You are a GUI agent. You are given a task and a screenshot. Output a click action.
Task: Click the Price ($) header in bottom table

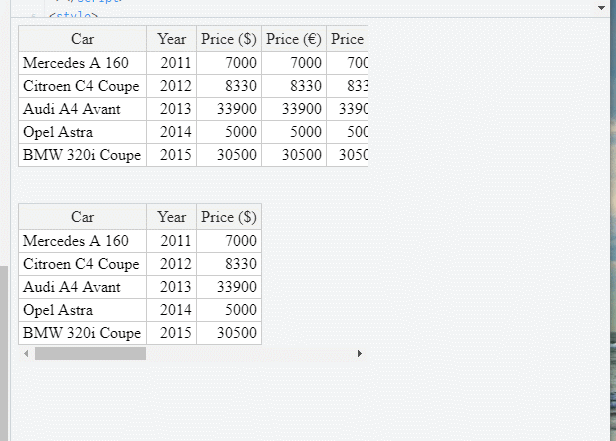(x=229, y=217)
